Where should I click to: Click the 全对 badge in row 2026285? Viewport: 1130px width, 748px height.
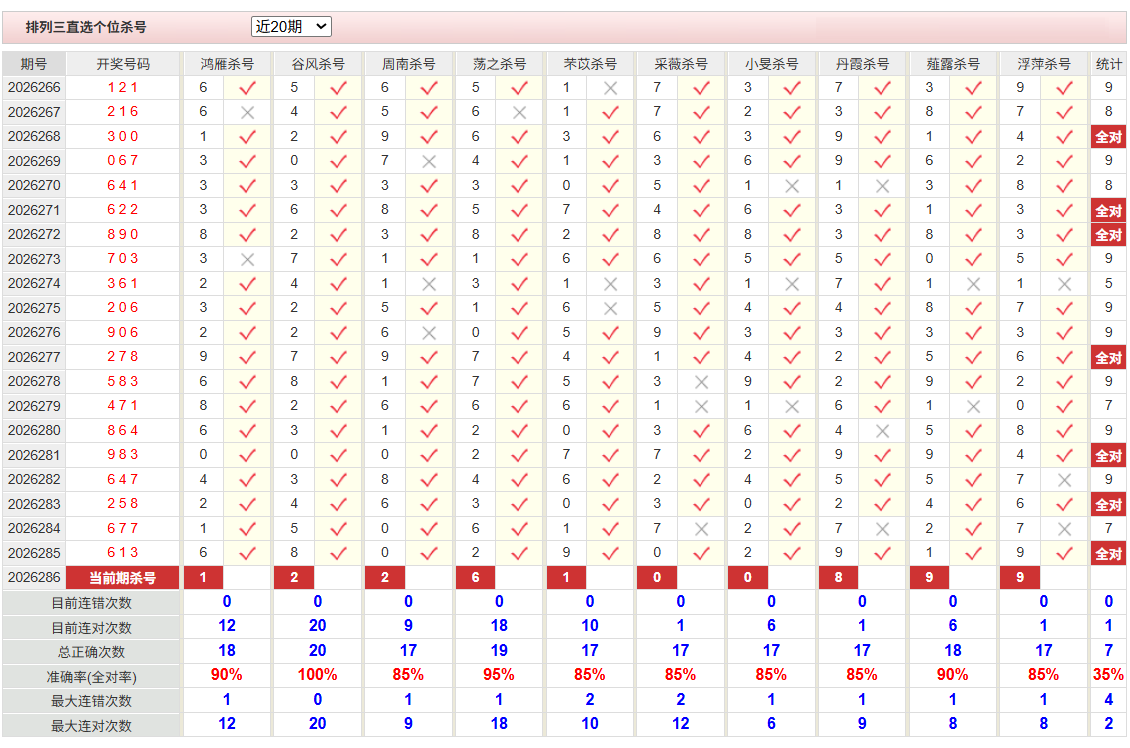[x=1108, y=553]
